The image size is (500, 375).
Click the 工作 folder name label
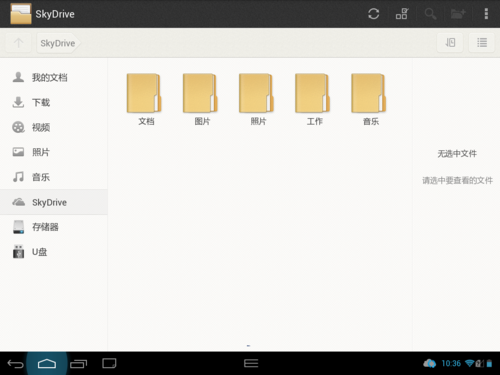315,121
